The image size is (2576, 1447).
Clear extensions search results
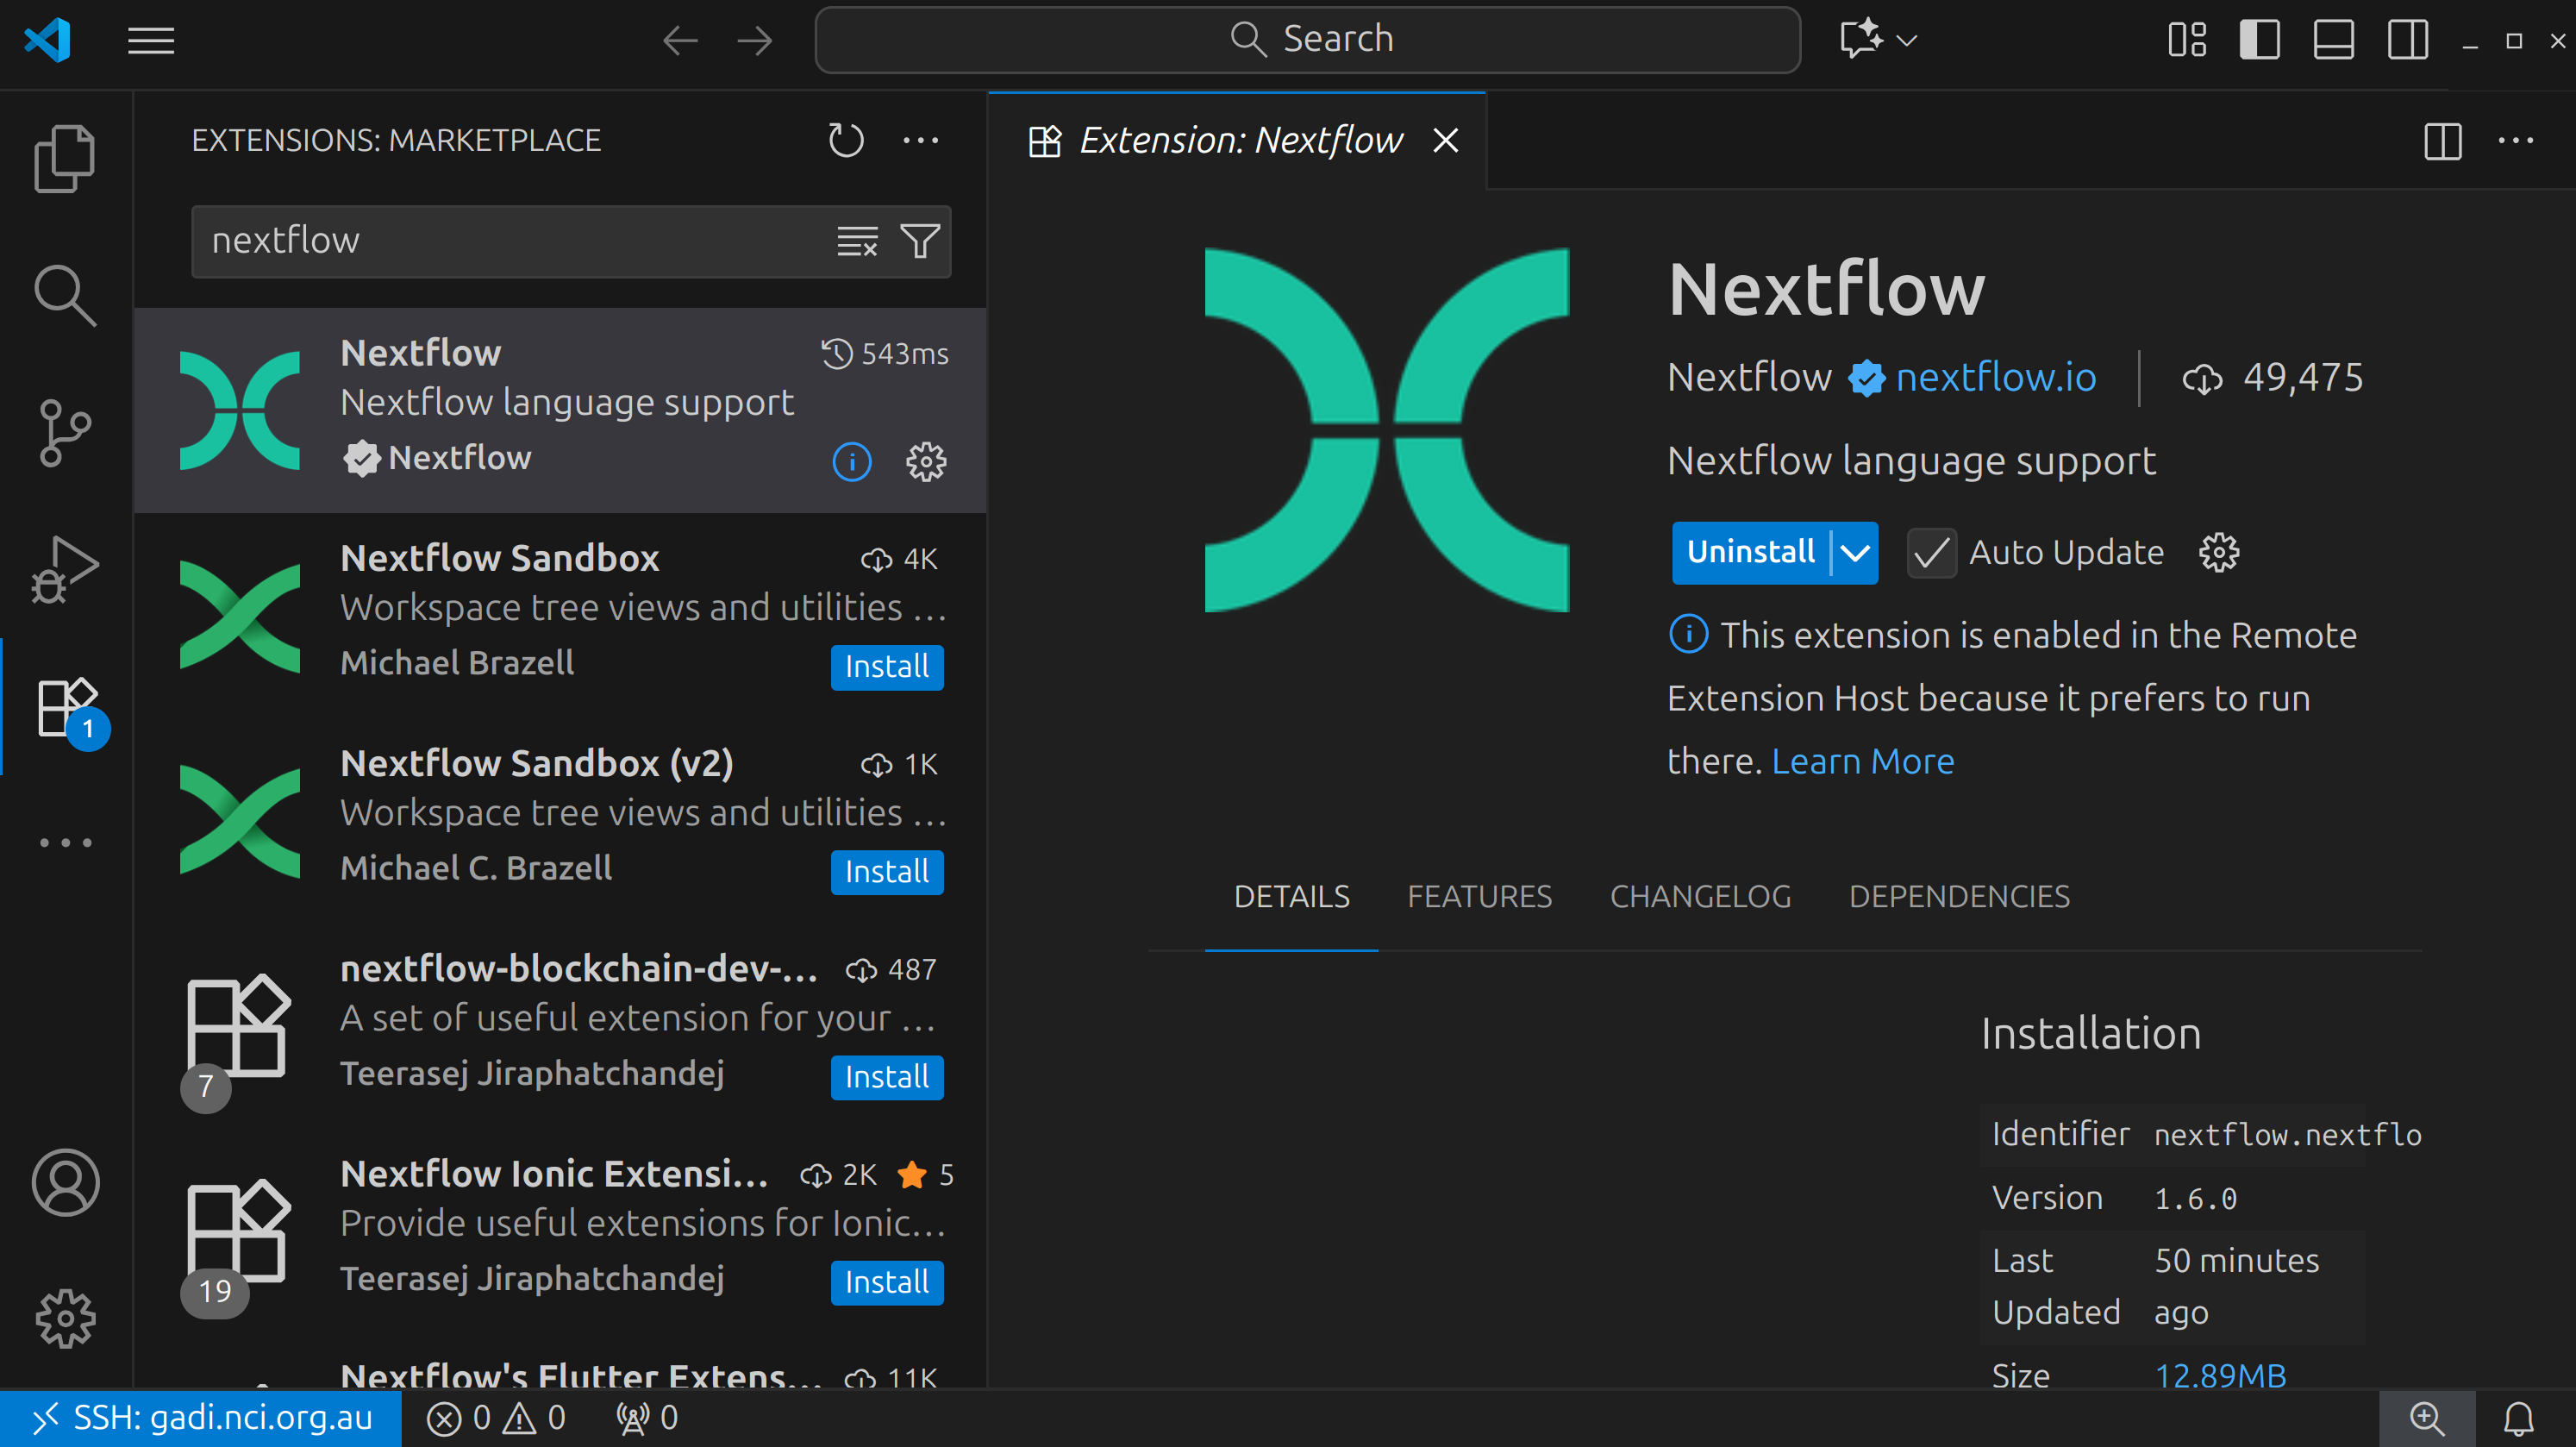[x=857, y=241]
